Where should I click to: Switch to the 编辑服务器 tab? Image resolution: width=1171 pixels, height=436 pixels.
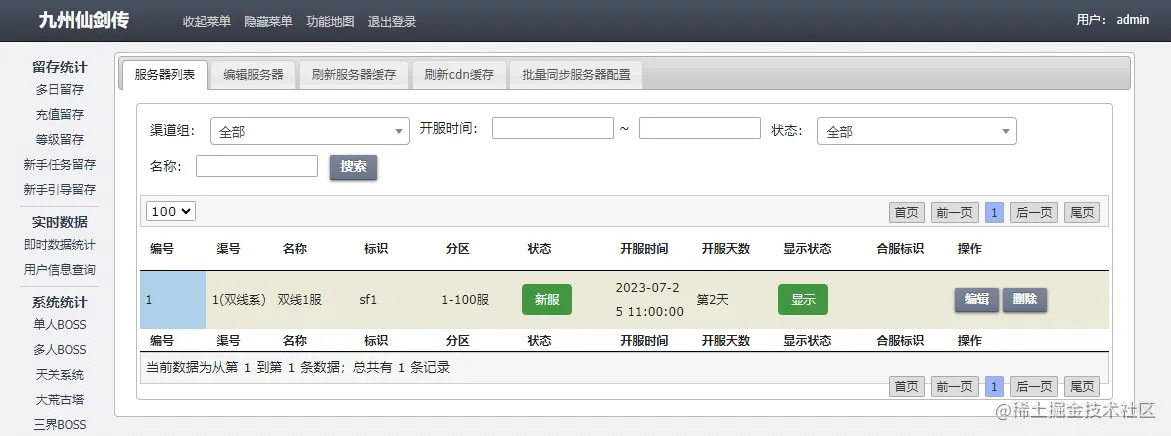coord(253,75)
